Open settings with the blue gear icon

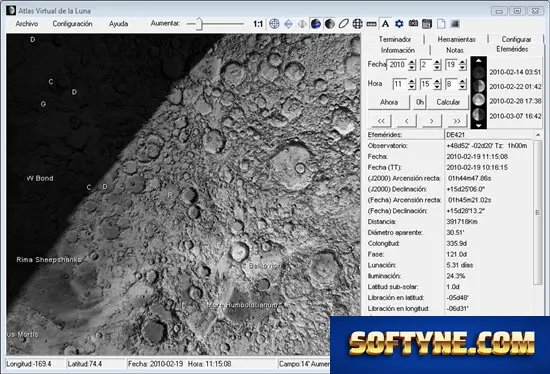(399, 24)
